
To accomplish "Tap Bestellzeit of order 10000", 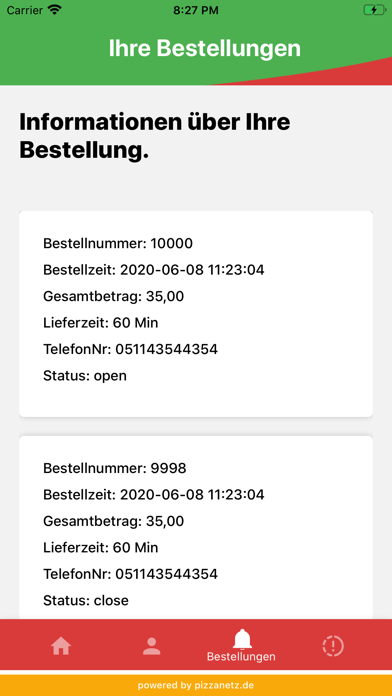I will (x=154, y=270).
